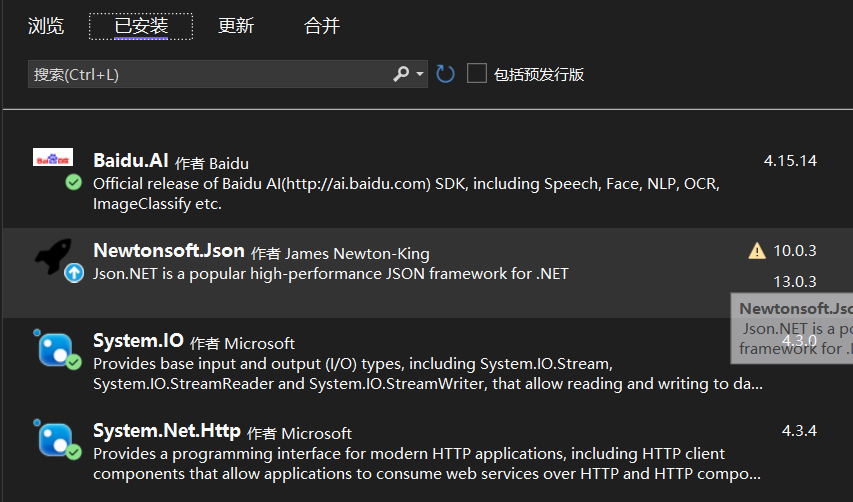
Task: Click author James Newton-King text
Action: [357, 253]
